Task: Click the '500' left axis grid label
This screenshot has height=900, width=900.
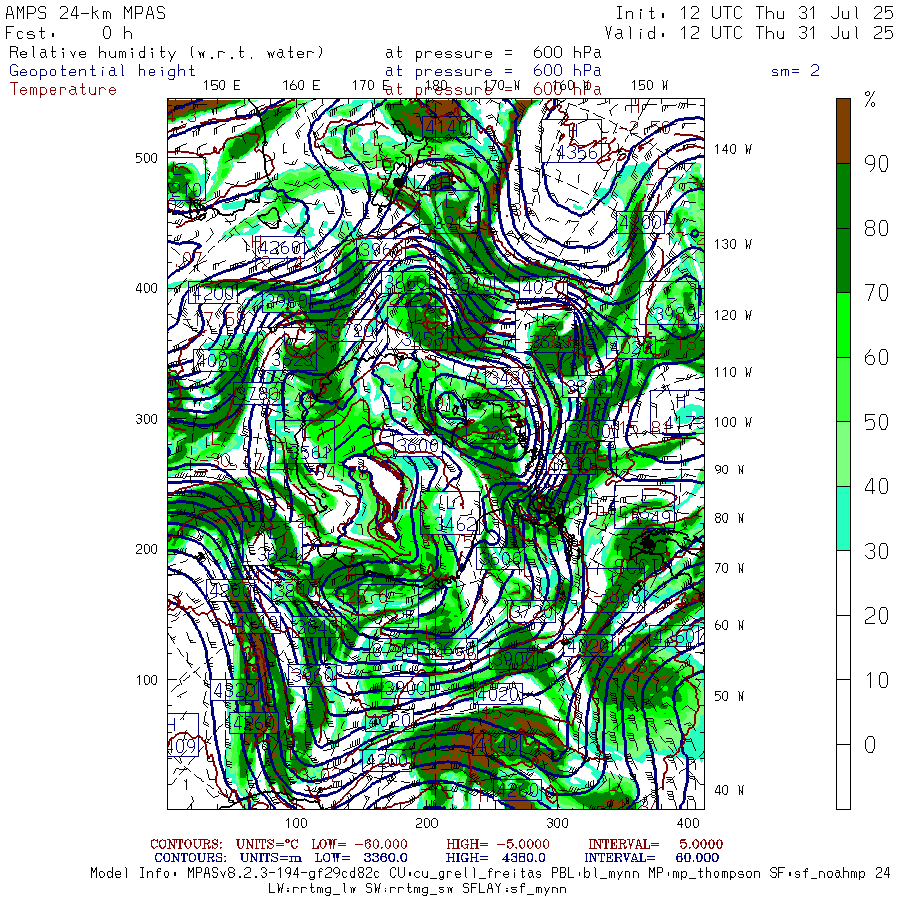Action: 146,158
